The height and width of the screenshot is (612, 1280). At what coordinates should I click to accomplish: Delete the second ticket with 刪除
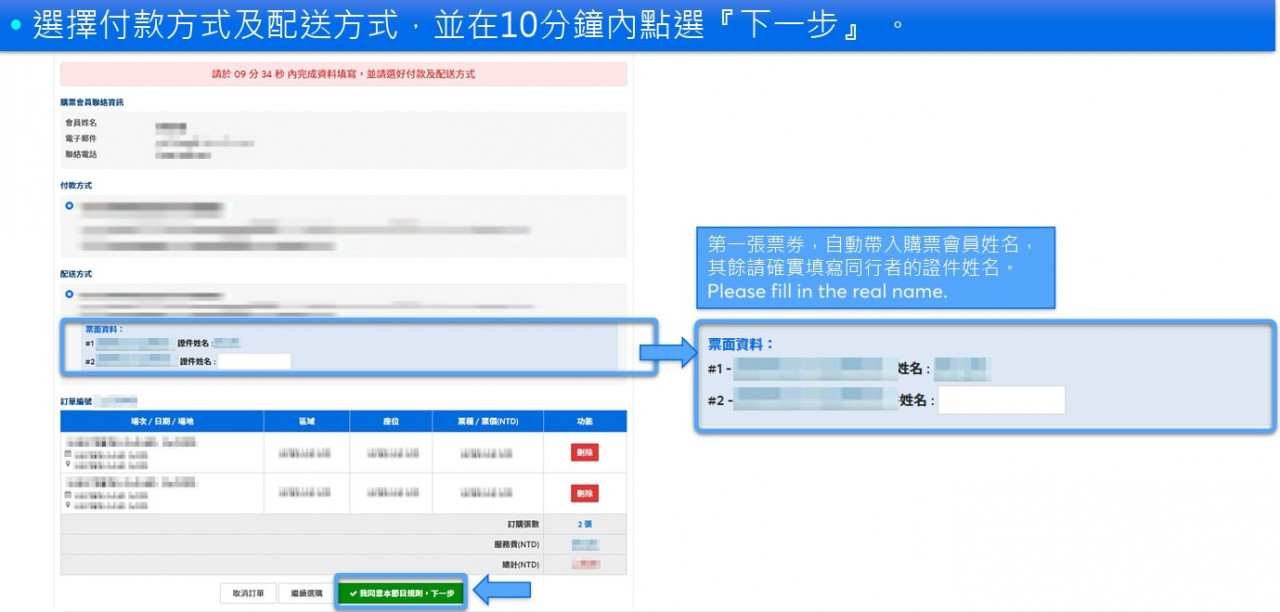point(584,494)
